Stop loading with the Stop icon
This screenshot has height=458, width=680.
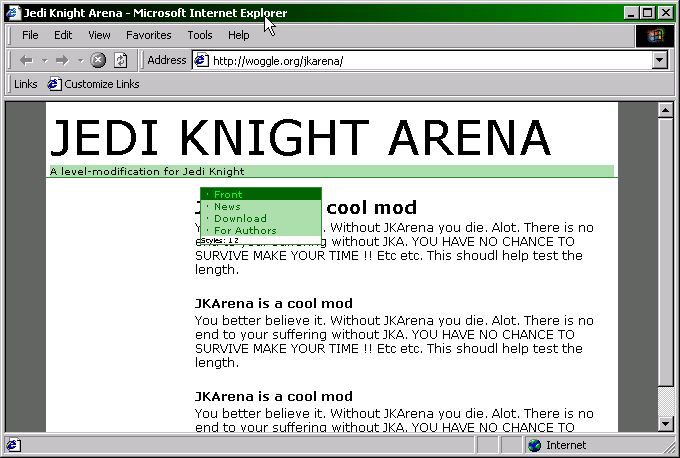click(x=98, y=60)
